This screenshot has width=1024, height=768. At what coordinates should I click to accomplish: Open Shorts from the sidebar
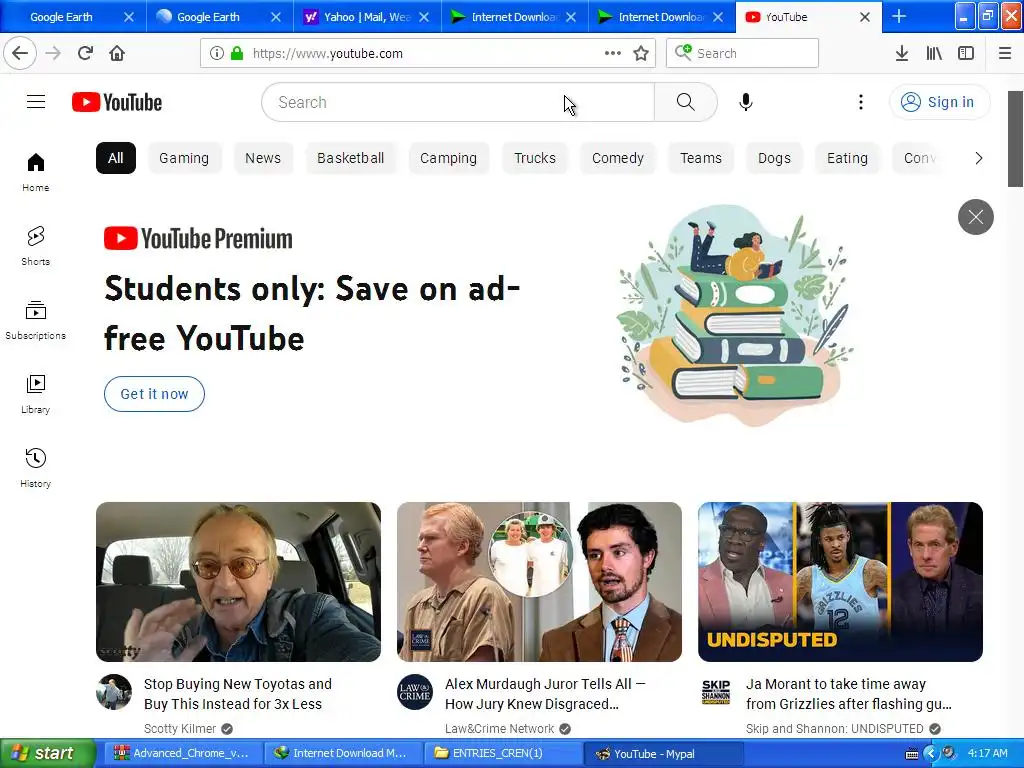(x=35, y=246)
